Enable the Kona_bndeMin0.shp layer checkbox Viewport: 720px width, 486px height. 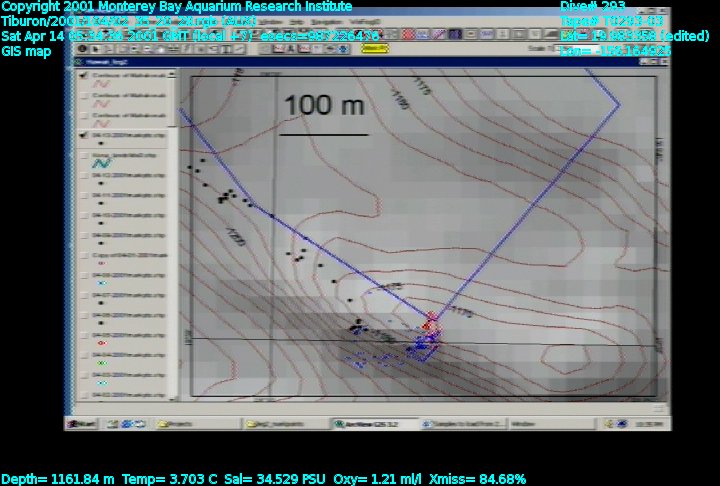83,155
